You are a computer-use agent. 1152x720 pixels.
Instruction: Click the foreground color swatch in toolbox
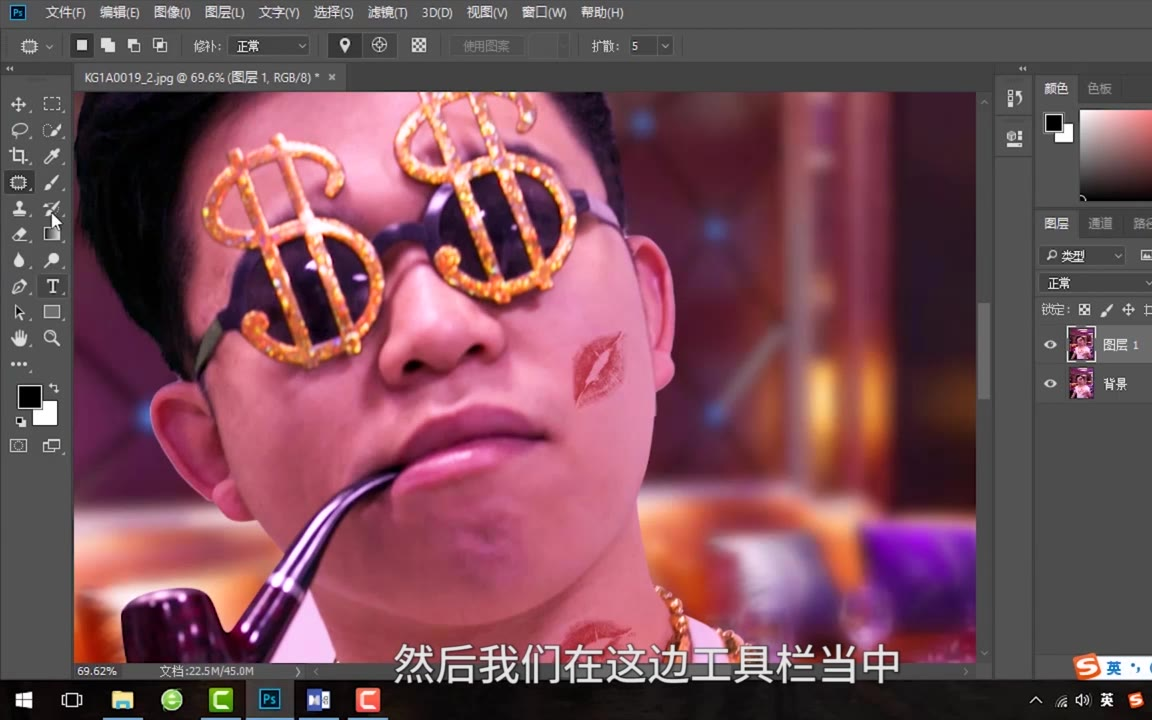point(29,397)
